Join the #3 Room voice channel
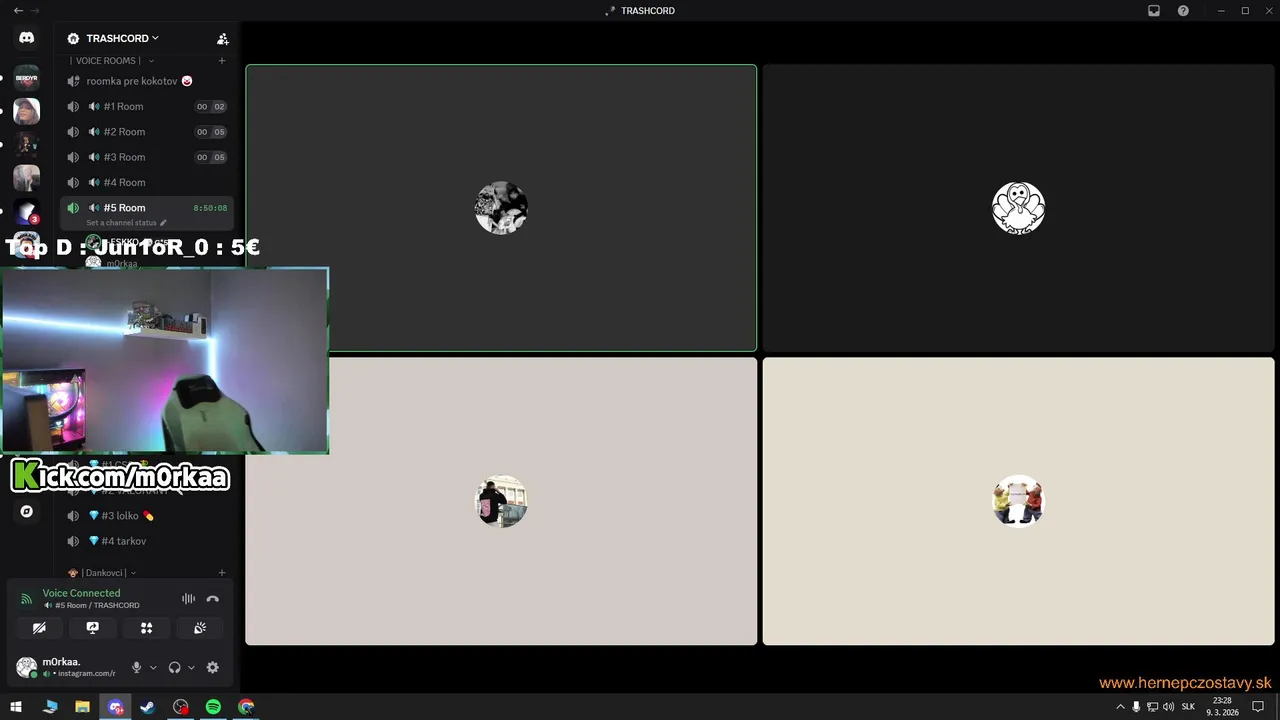The width and height of the screenshot is (1280, 720). [147, 157]
